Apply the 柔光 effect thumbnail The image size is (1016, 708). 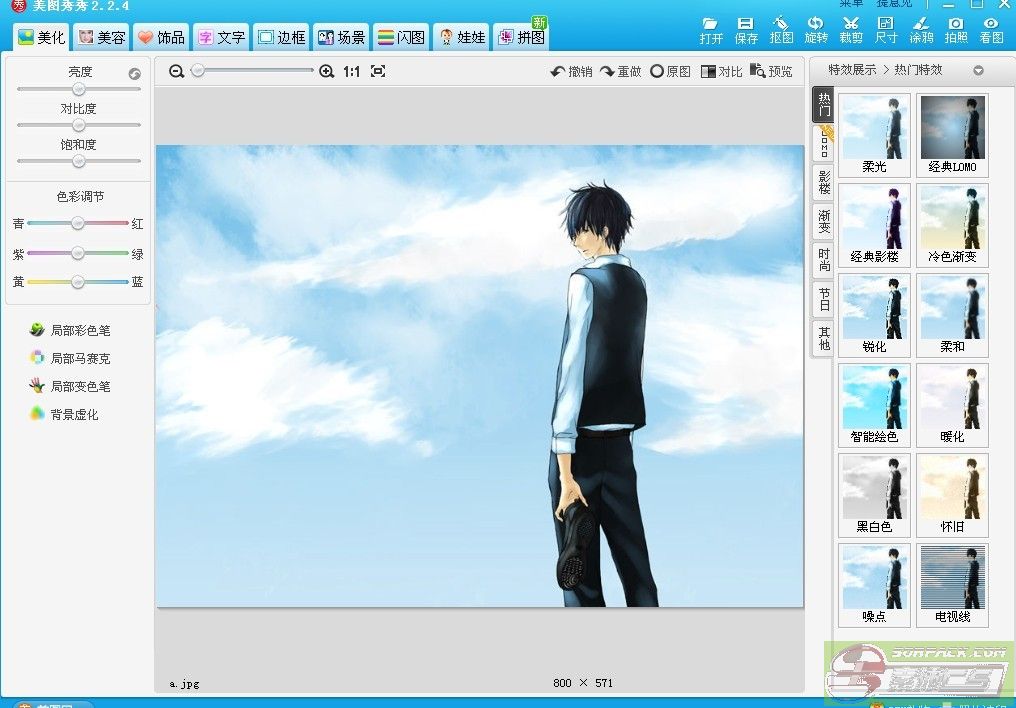click(874, 135)
